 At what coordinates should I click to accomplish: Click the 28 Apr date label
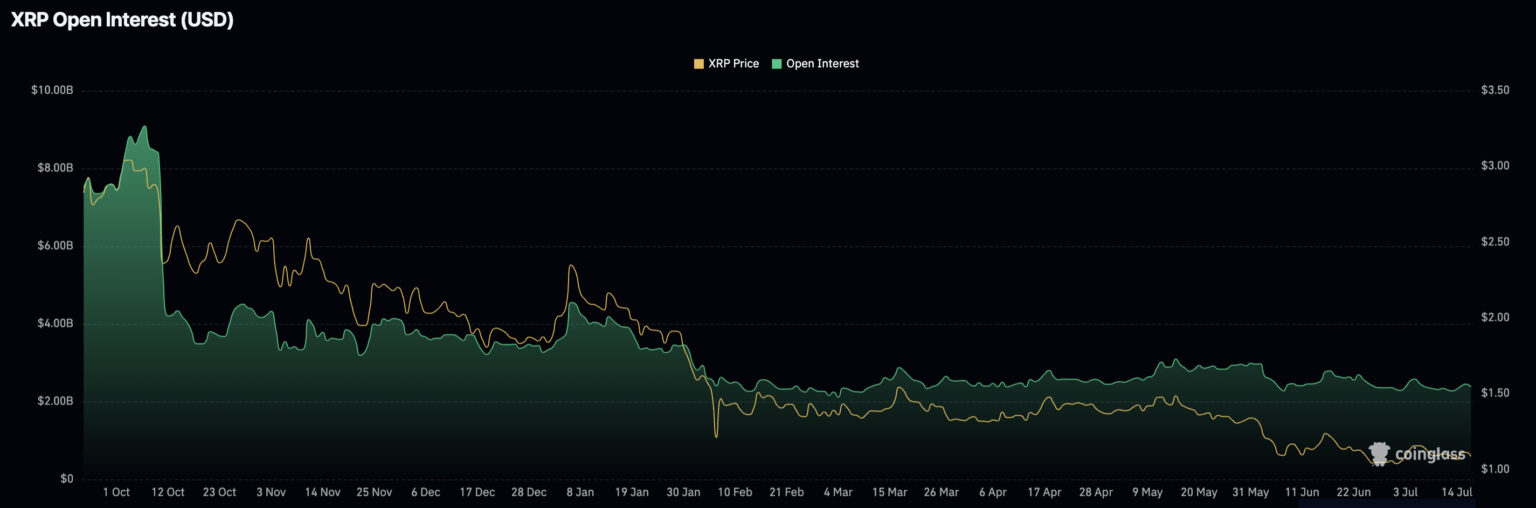(x=1096, y=493)
